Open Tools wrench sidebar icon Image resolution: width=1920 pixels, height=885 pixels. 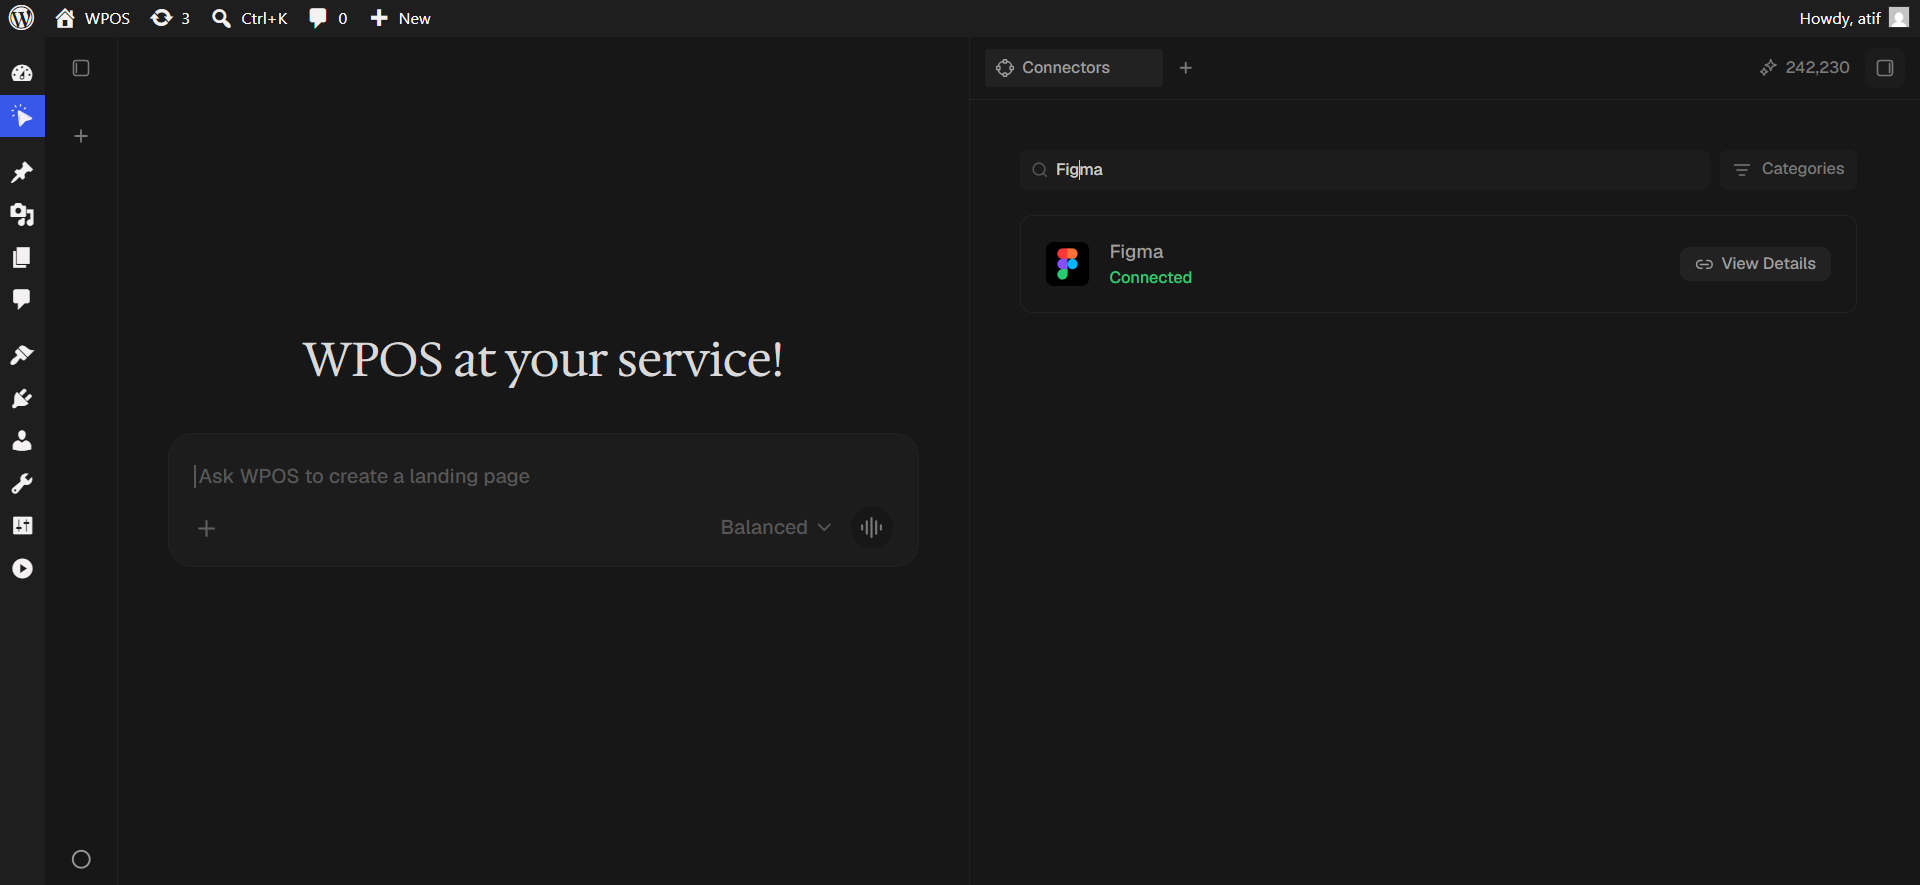click(x=22, y=484)
